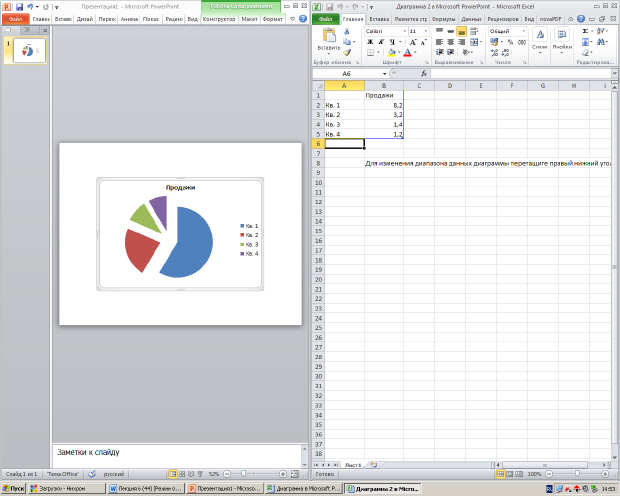This screenshot has width=620, height=496.
Task: Click the insert function fx icon
Action: click(424, 74)
